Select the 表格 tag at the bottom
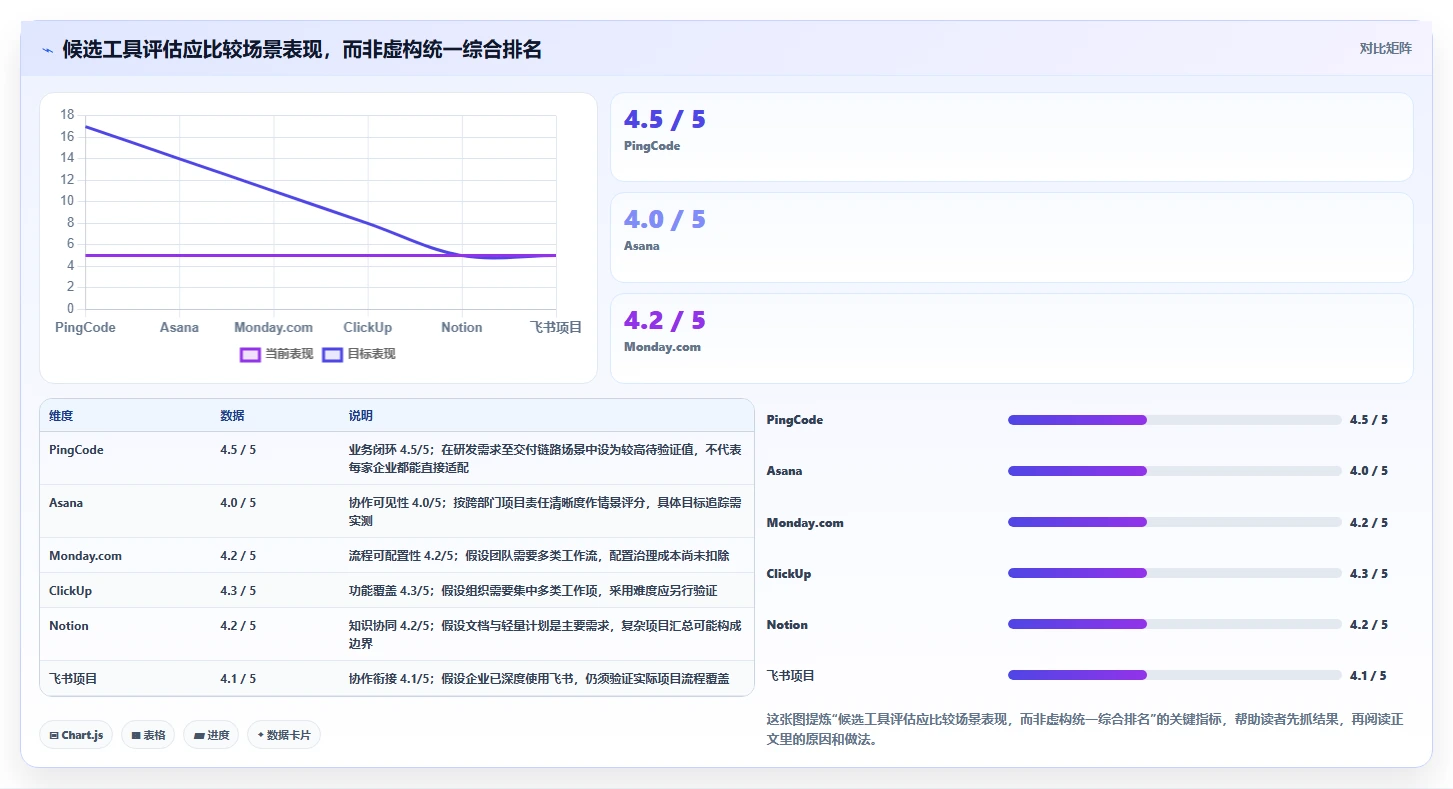Viewport: 1453px width, 789px height. (x=148, y=735)
